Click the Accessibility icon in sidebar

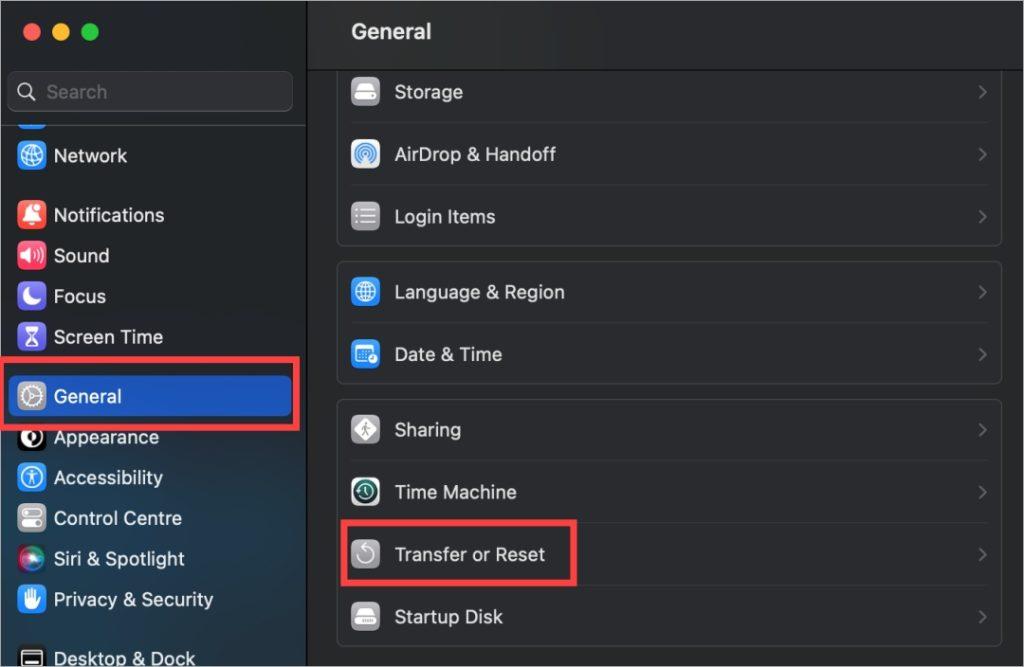coord(31,478)
